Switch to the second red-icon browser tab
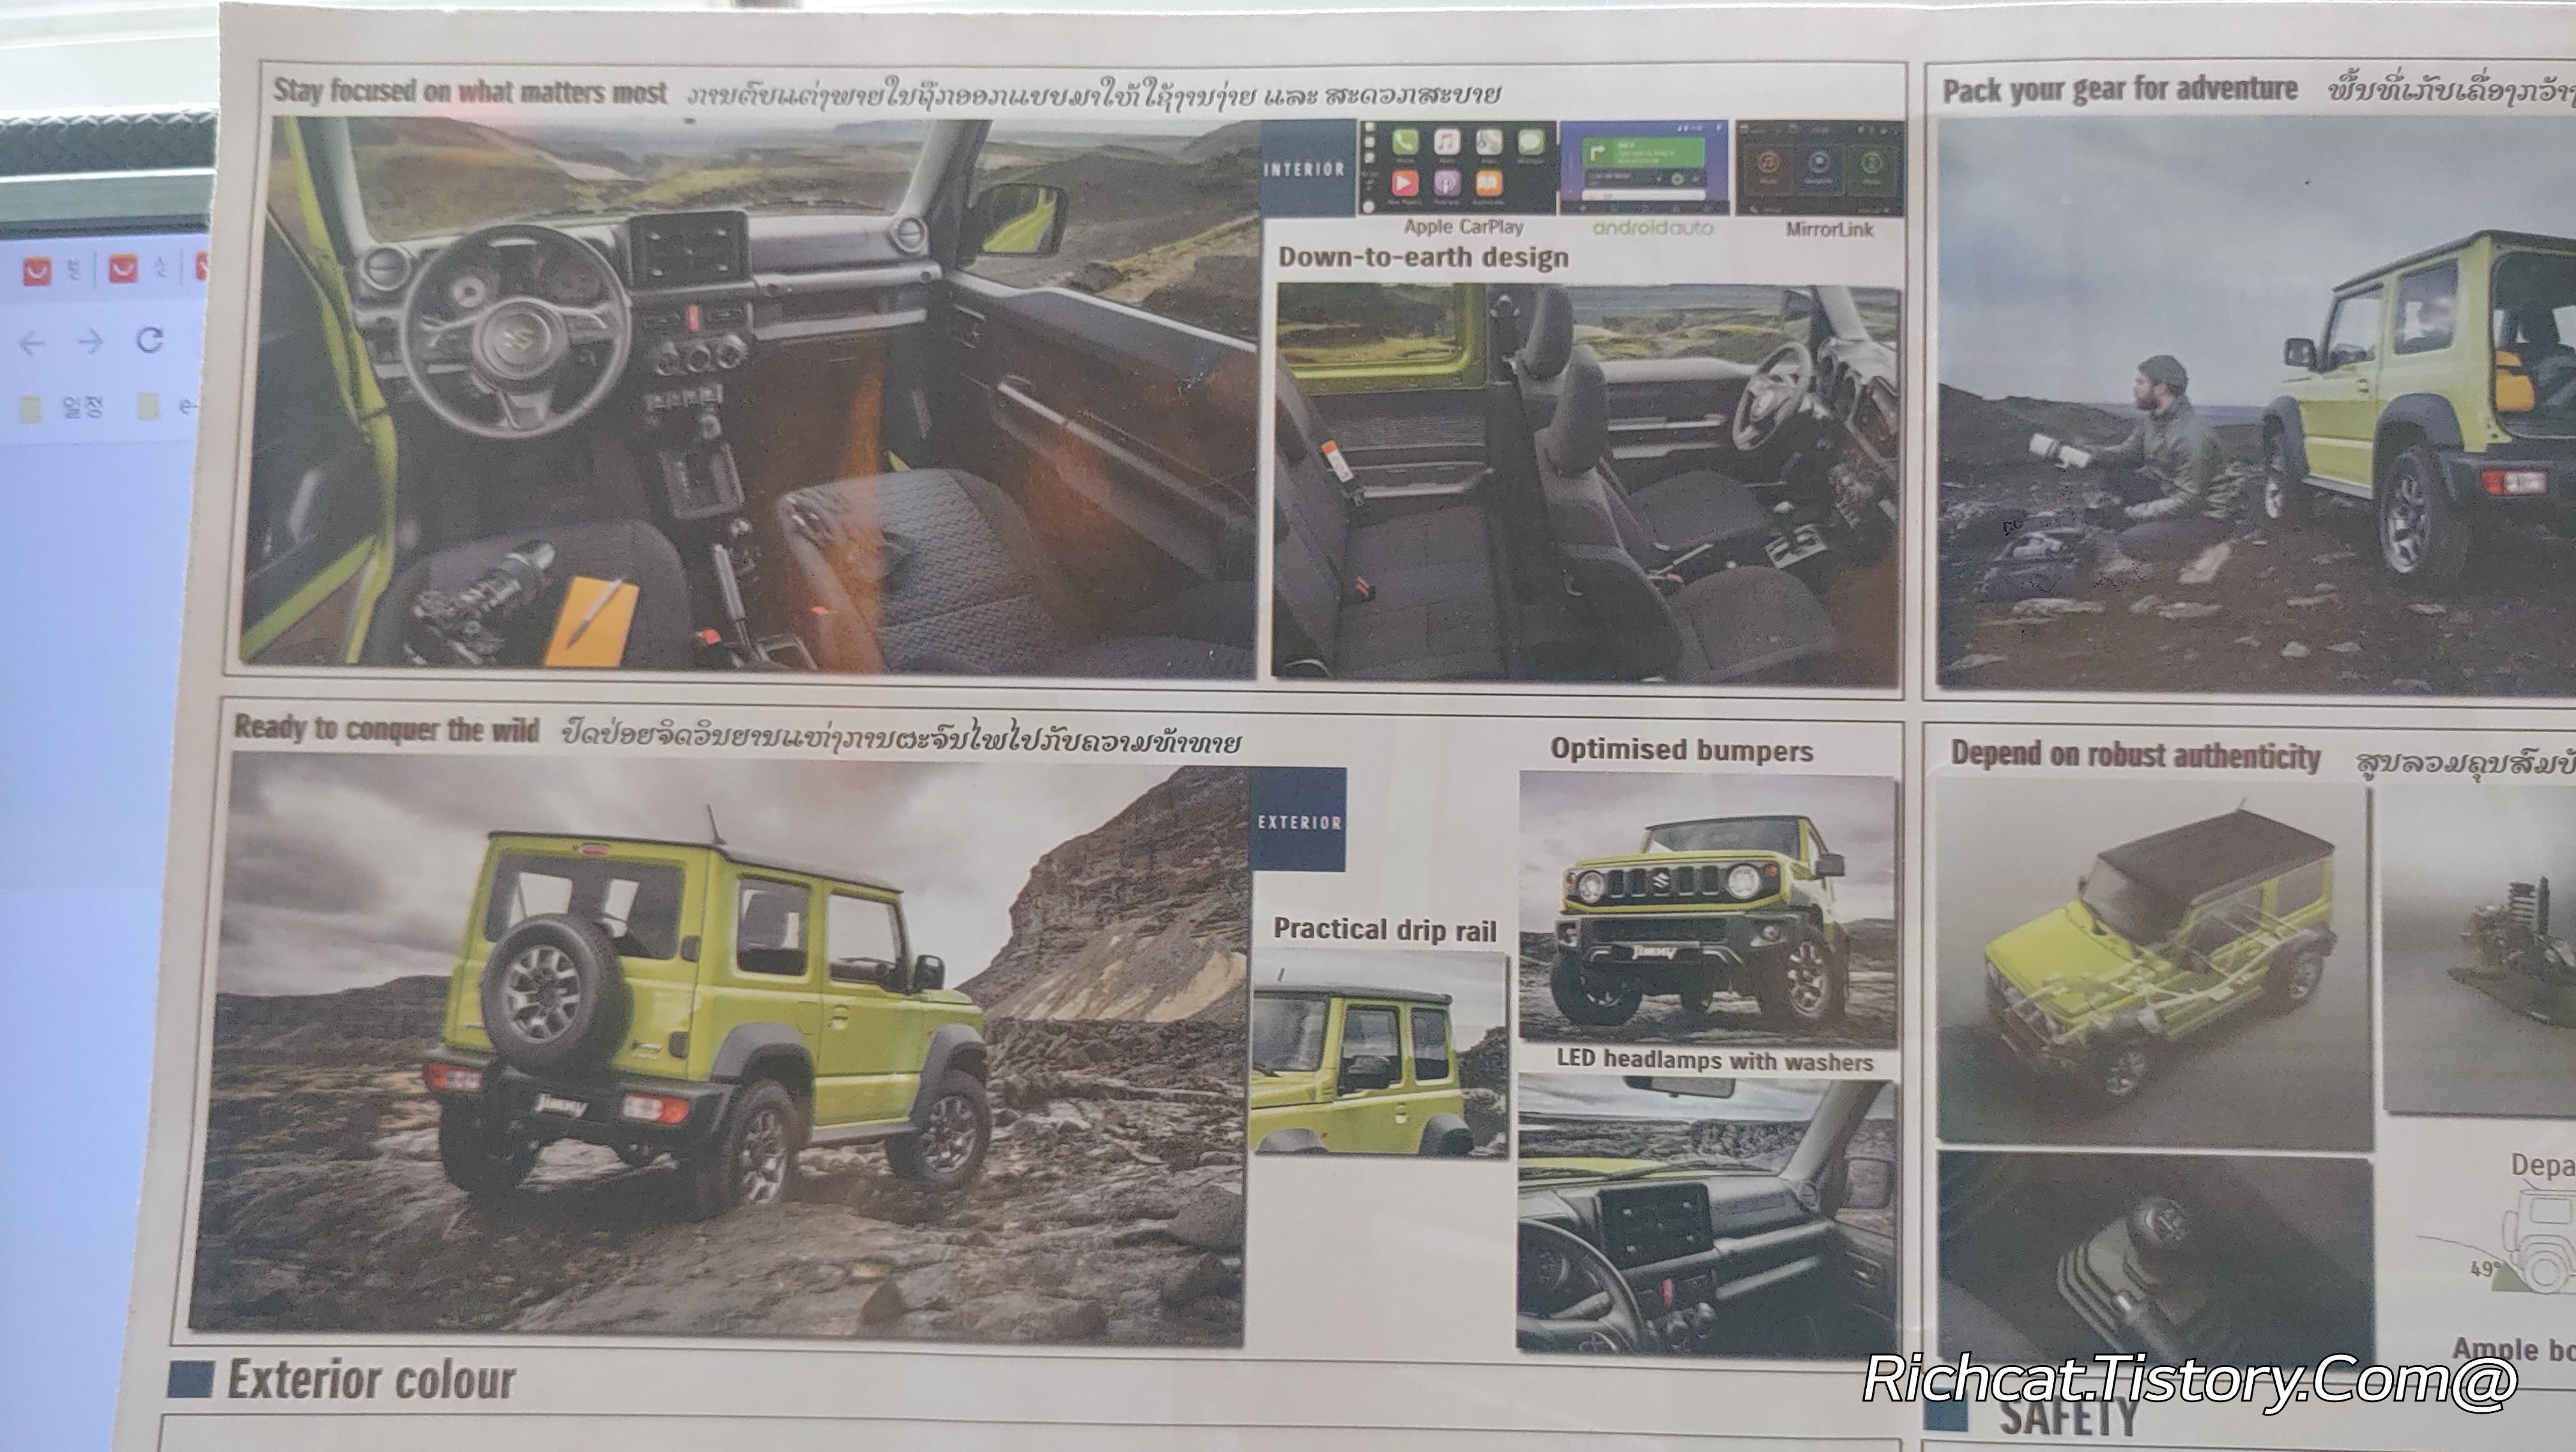2576x1452 pixels. tap(123, 269)
